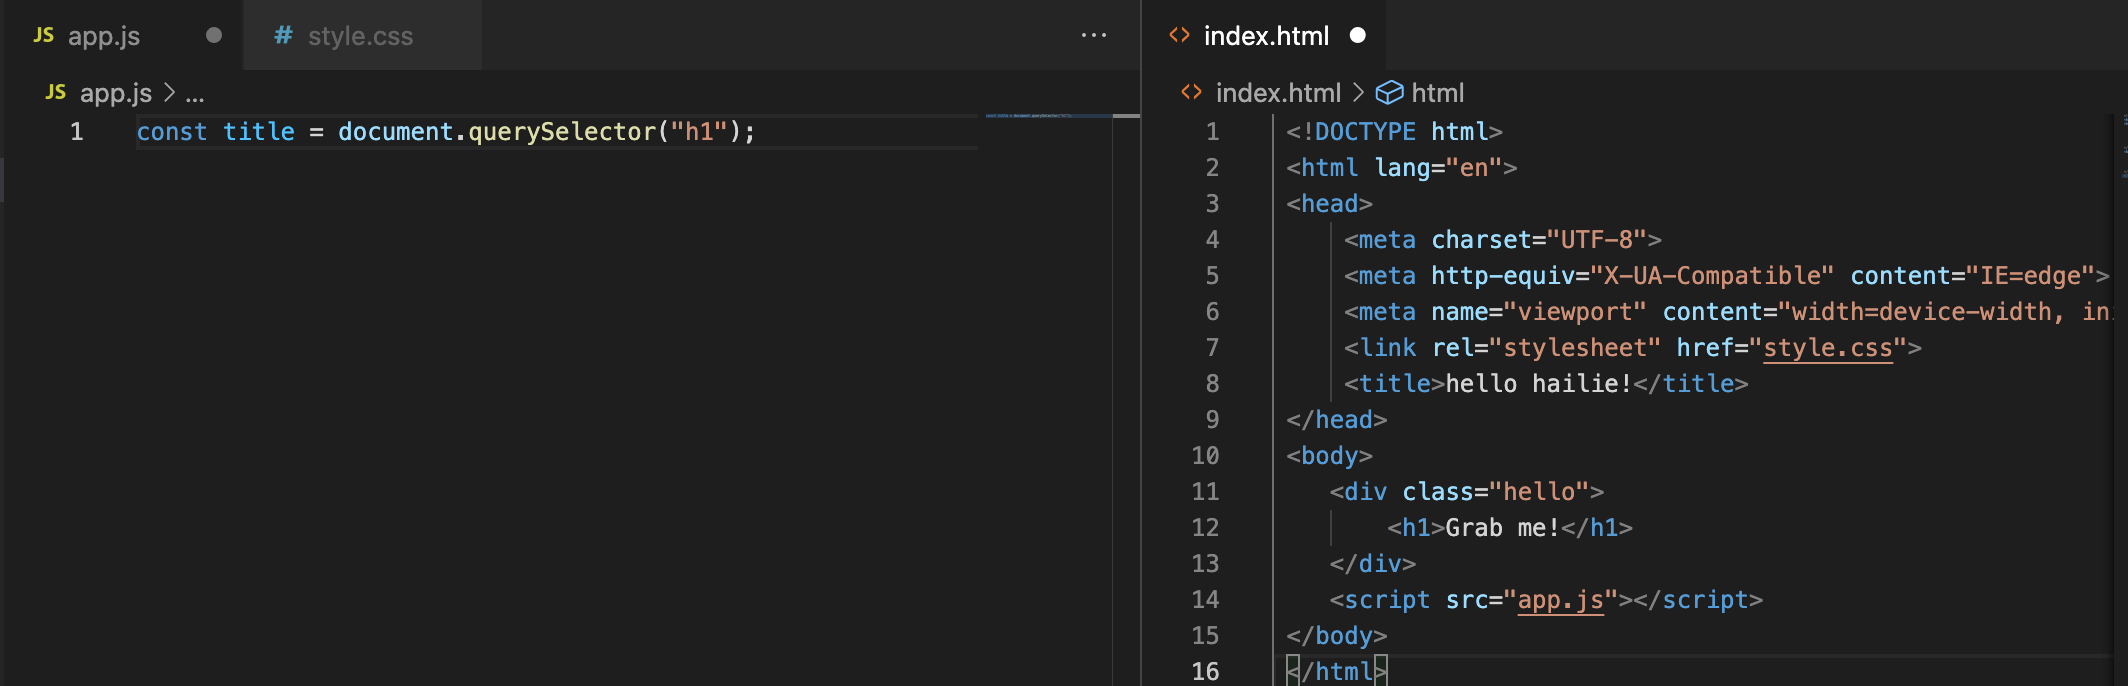Click index.html in the breadcrumb

[x=1278, y=93]
